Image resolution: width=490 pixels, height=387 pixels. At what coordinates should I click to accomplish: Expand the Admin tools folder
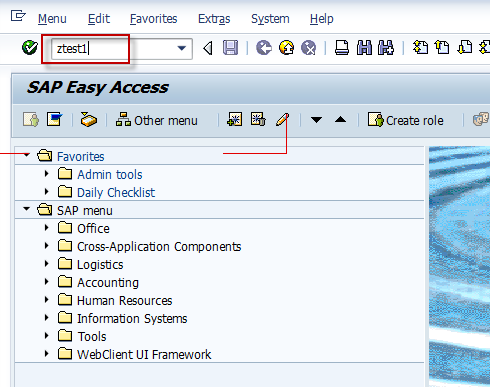coord(47,174)
